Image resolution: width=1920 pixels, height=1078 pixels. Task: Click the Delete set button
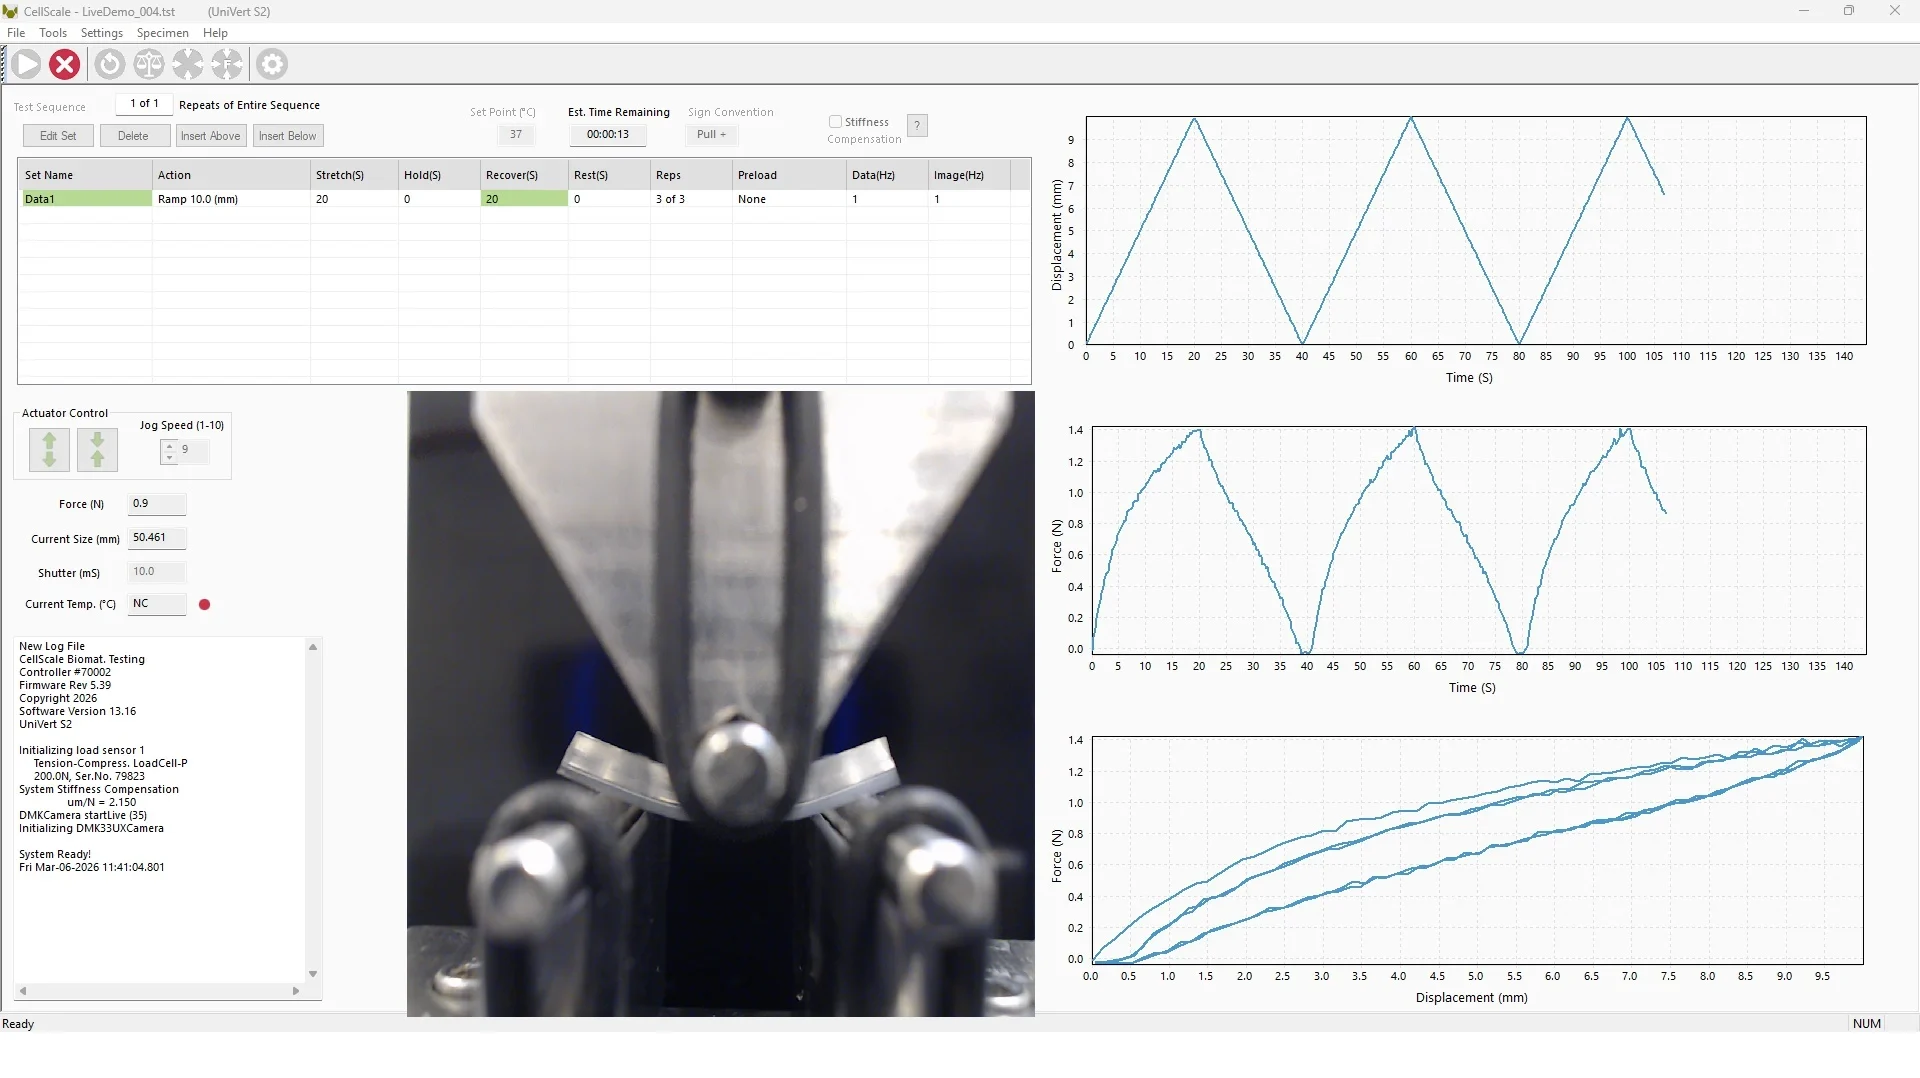point(133,136)
